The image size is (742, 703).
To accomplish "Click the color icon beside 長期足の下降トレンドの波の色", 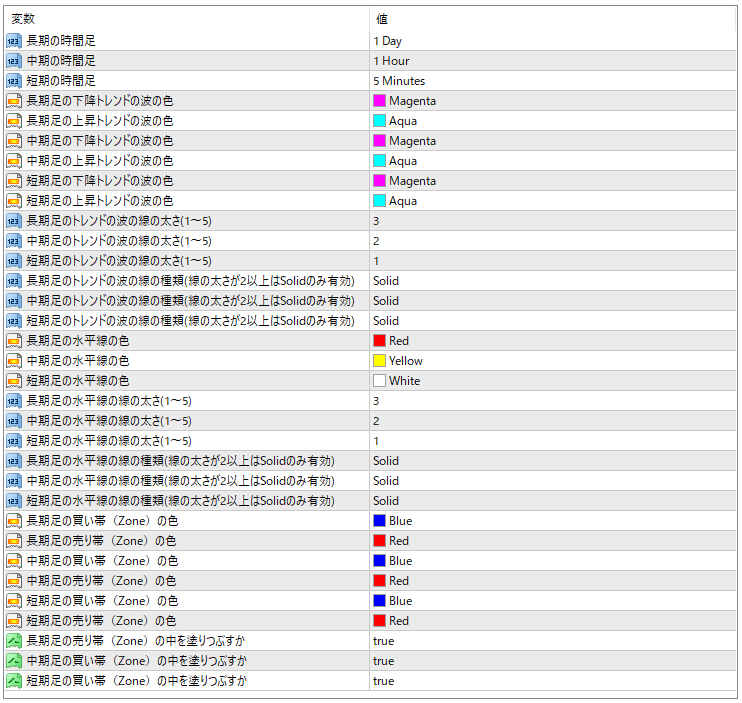I will (14, 101).
